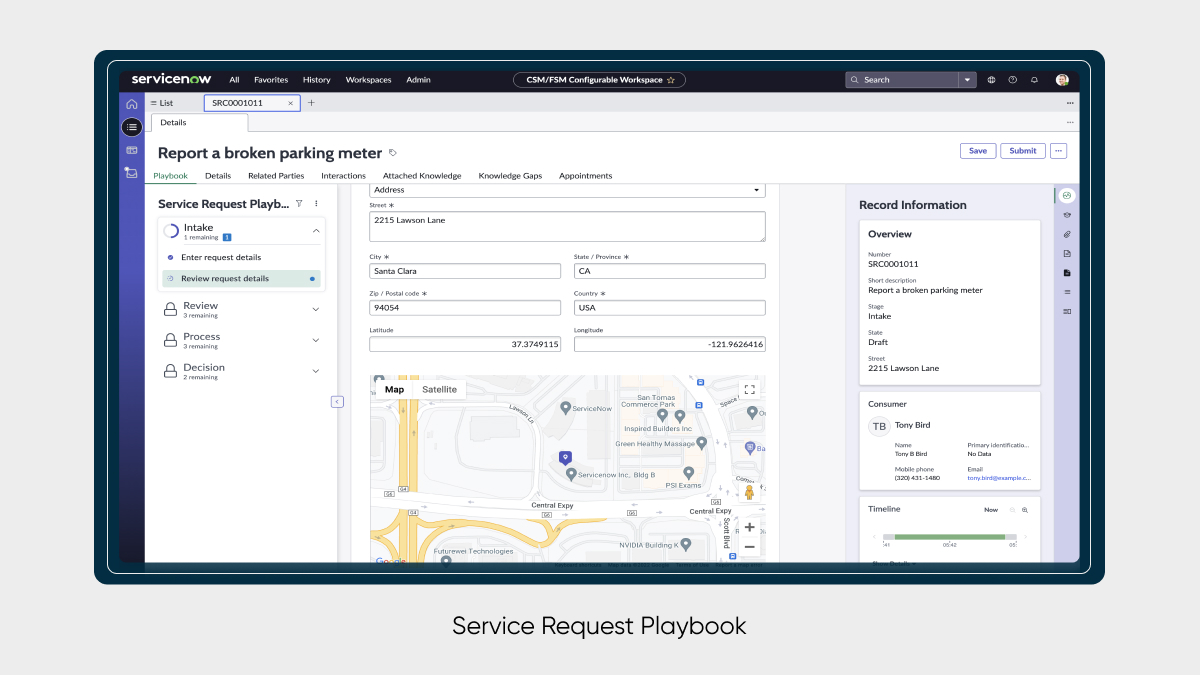
Task: Click the green timeline bar
Action: pos(949,537)
